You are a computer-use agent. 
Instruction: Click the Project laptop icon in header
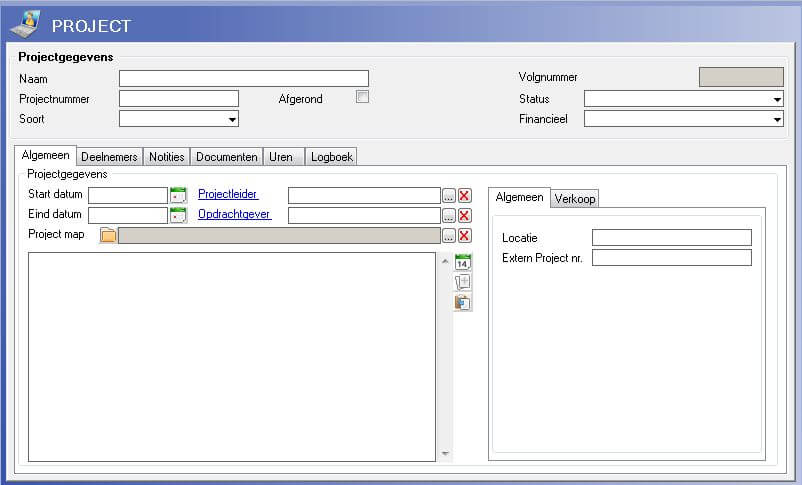coord(26,24)
